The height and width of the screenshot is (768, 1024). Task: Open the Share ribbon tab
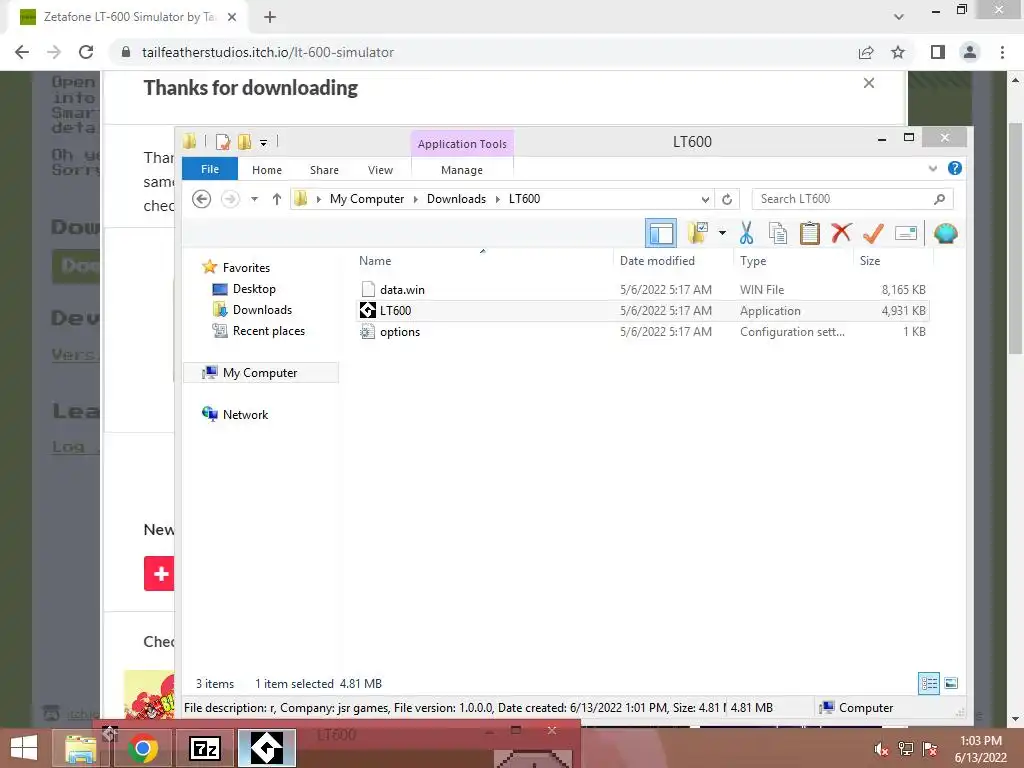point(324,170)
